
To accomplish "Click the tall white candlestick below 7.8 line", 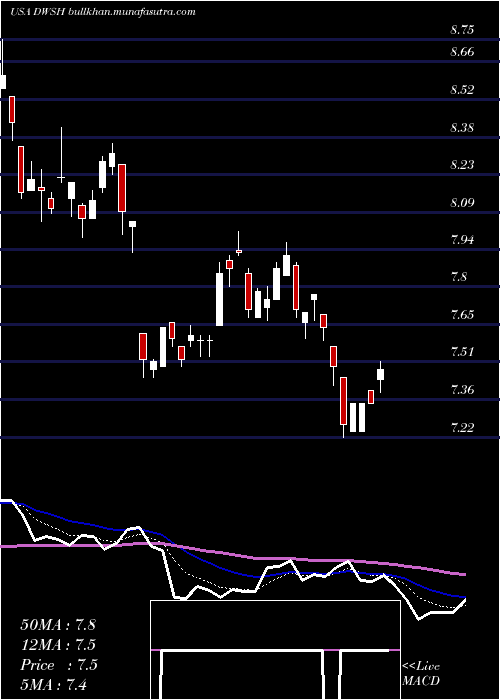I will pyautogui.click(x=220, y=299).
